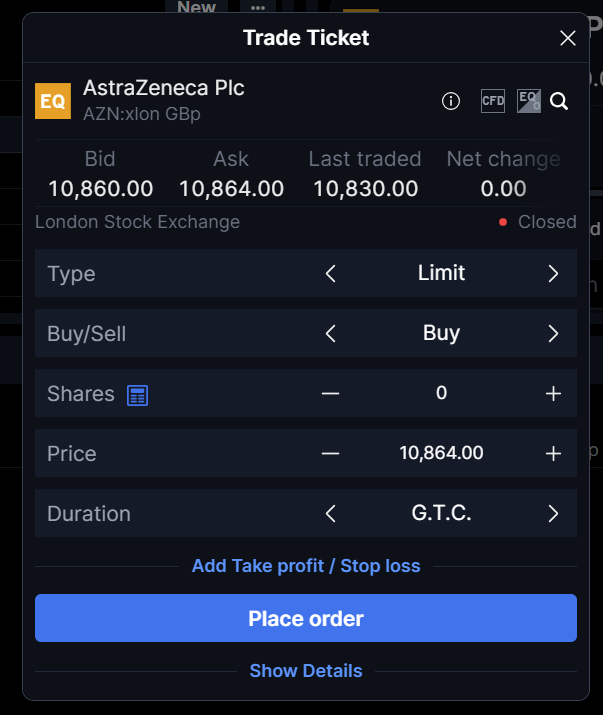603x715 pixels.
Task: Expand Show Details section
Action: click(x=306, y=671)
